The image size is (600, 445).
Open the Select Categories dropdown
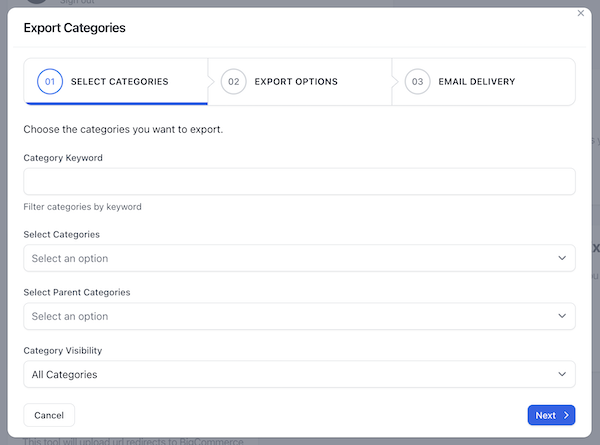(x=299, y=258)
